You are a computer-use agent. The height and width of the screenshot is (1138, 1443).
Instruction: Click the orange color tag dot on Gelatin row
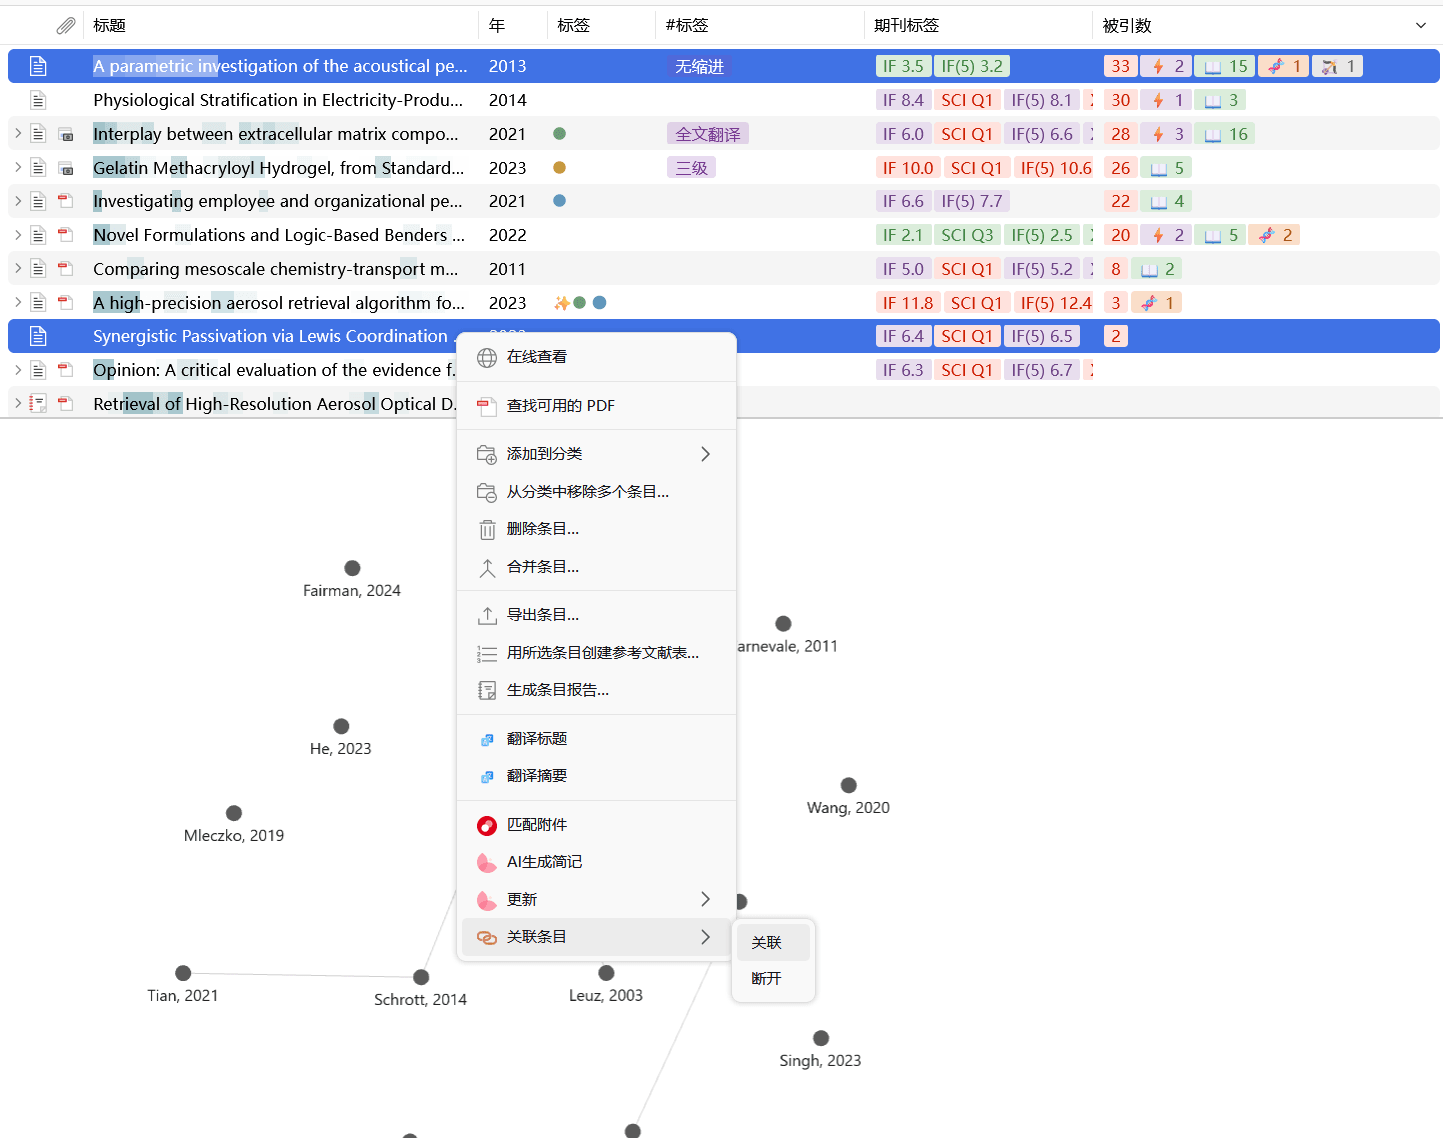click(560, 168)
